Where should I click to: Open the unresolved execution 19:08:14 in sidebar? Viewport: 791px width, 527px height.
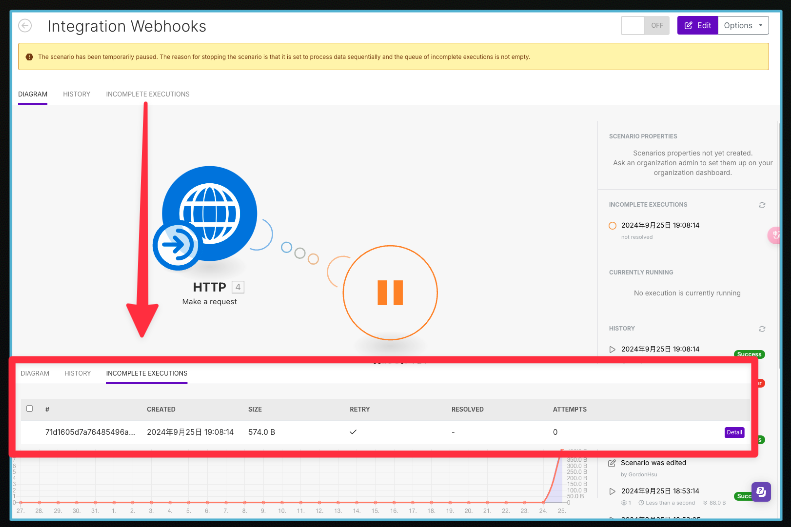click(x=660, y=225)
